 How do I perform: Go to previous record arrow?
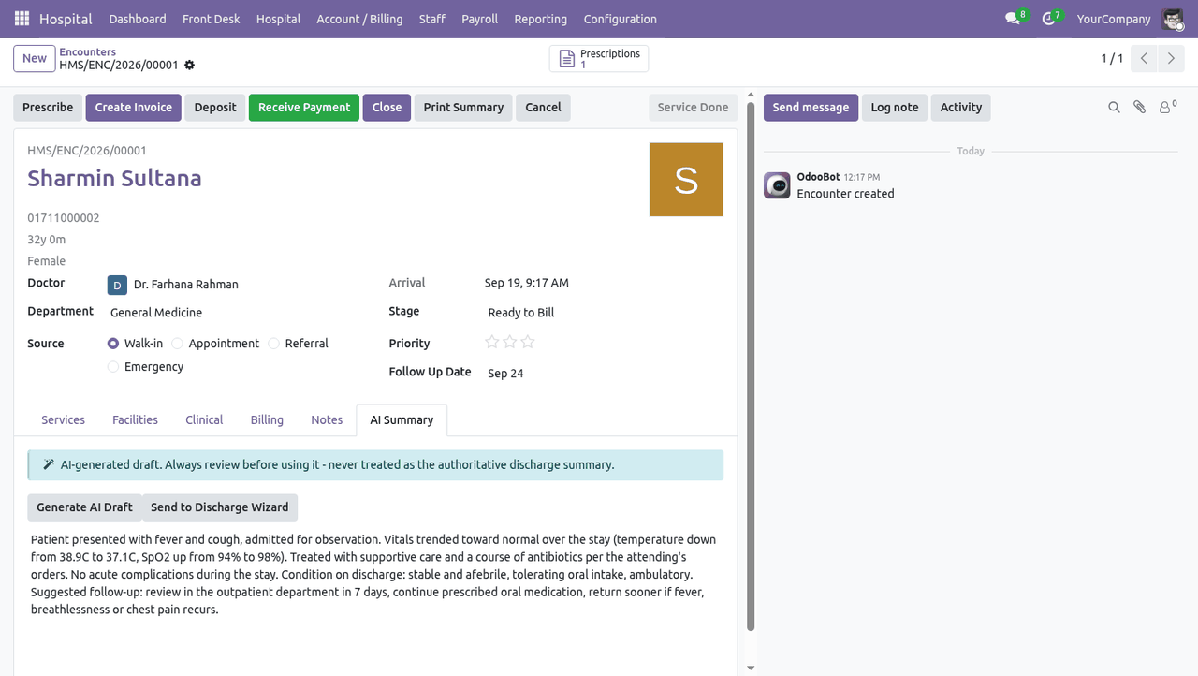[1144, 58]
